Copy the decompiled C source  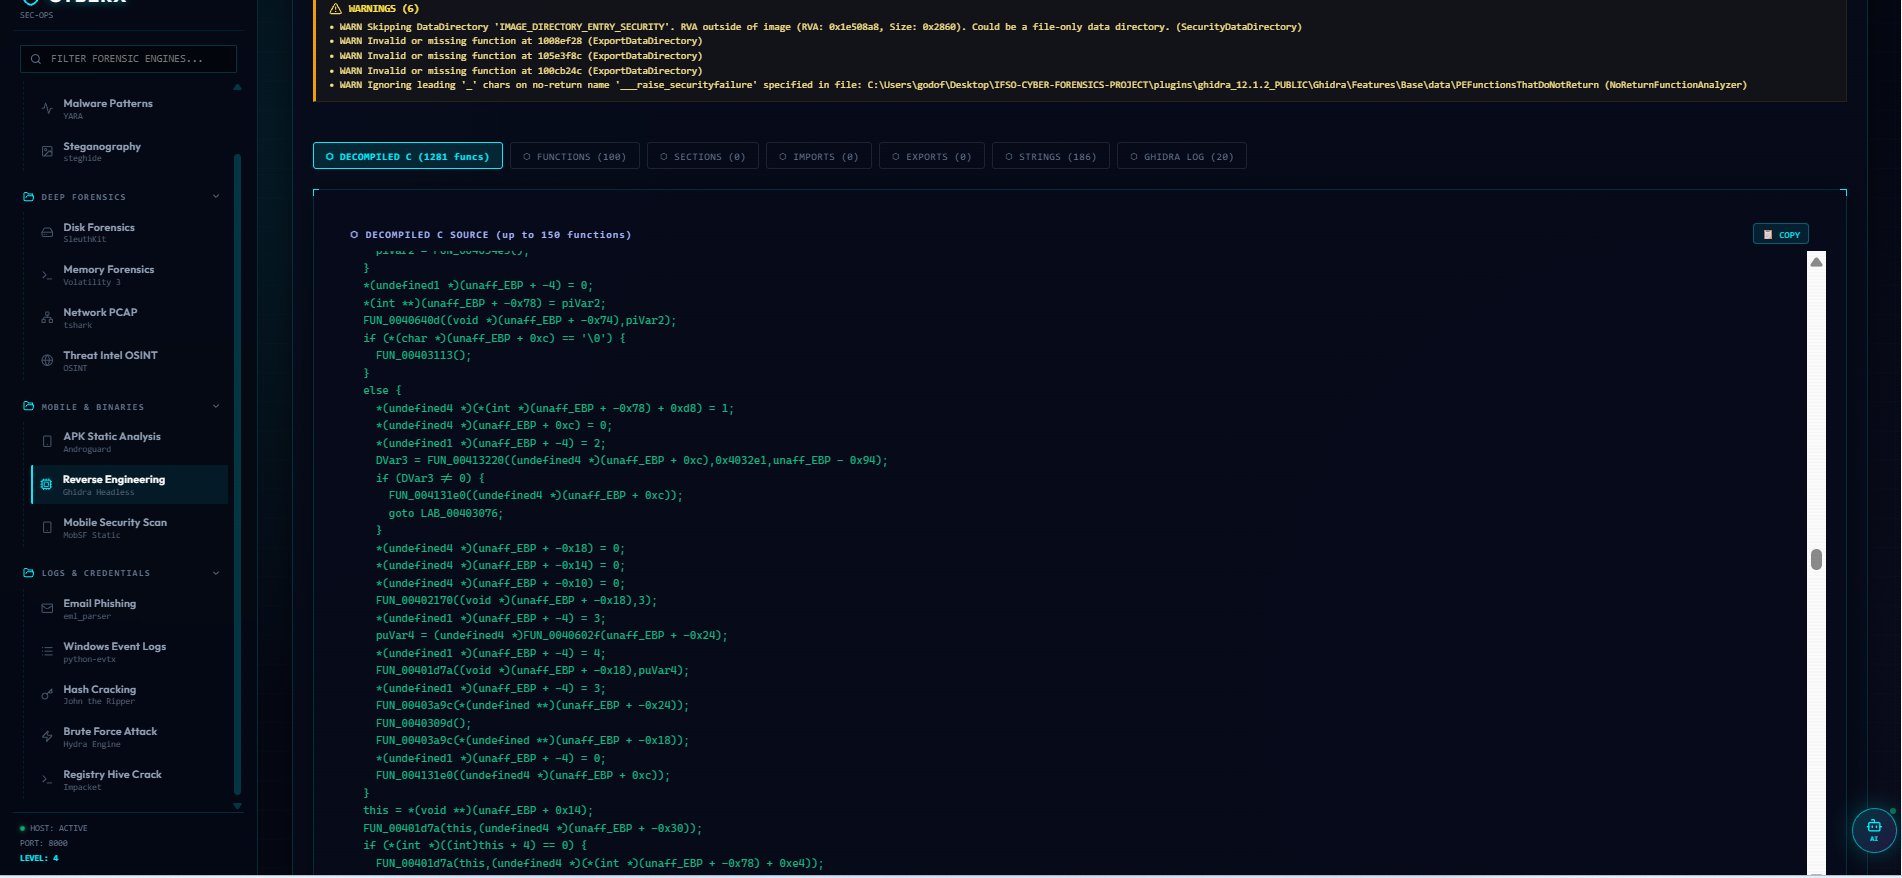(x=1781, y=235)
